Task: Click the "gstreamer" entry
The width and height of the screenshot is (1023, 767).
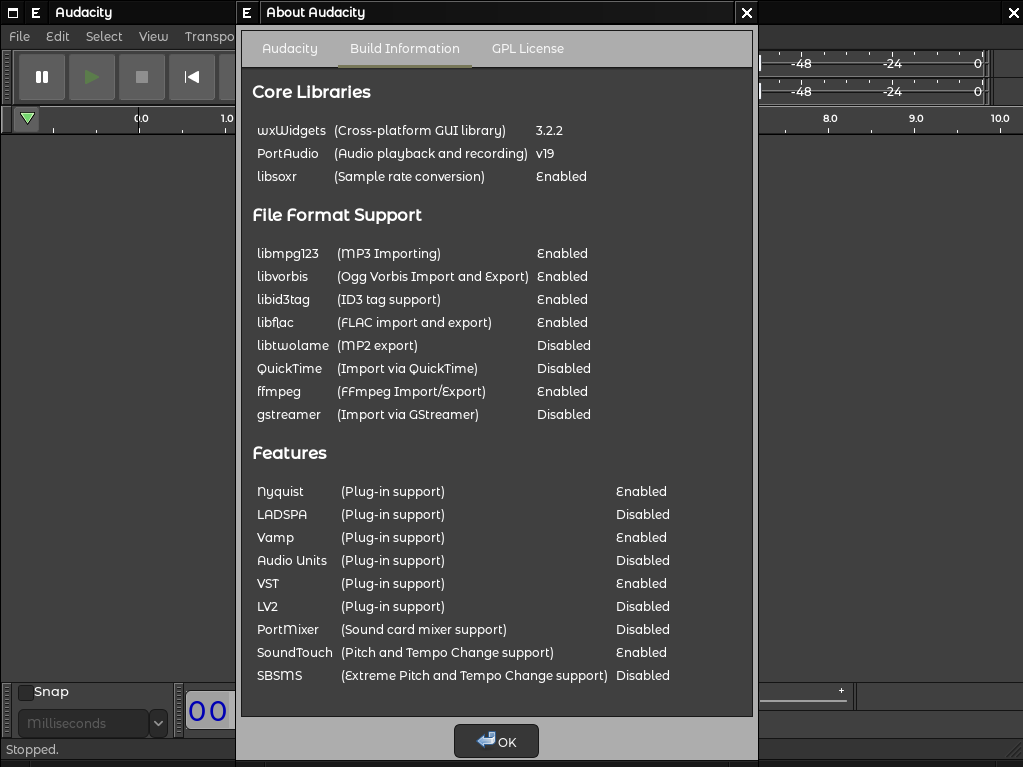Action: coord(289,415)
